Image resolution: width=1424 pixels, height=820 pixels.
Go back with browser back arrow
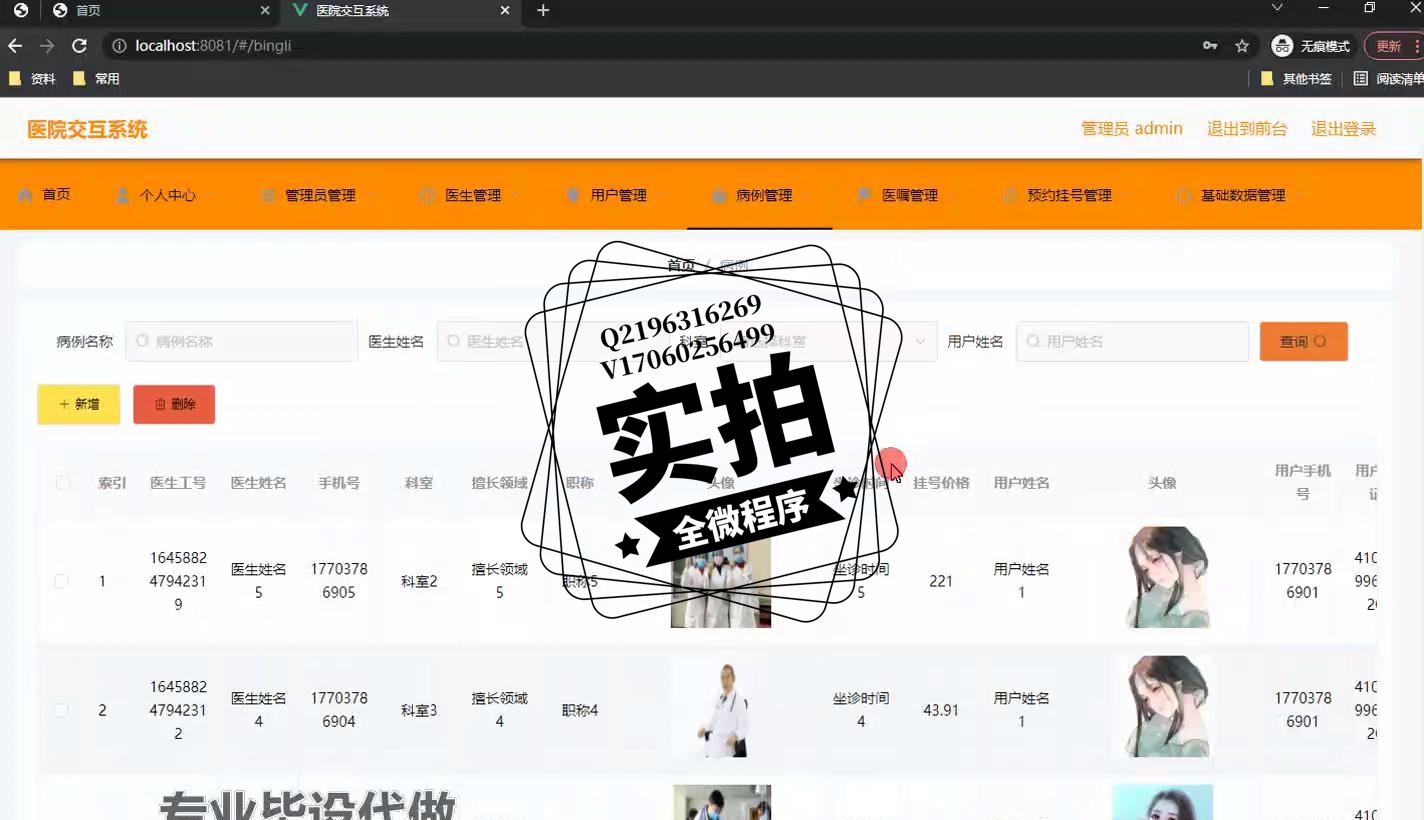click(x=15, y=46)
